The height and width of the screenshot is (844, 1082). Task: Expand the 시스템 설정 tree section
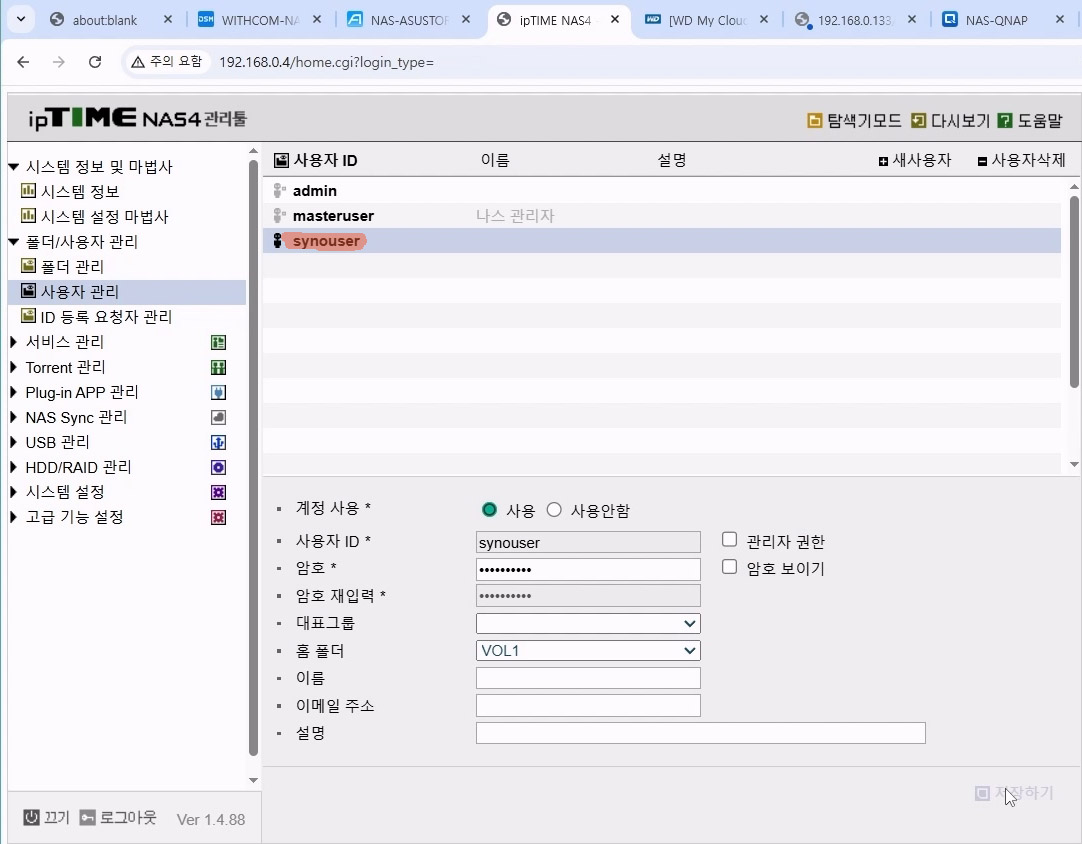coord(14,492)
